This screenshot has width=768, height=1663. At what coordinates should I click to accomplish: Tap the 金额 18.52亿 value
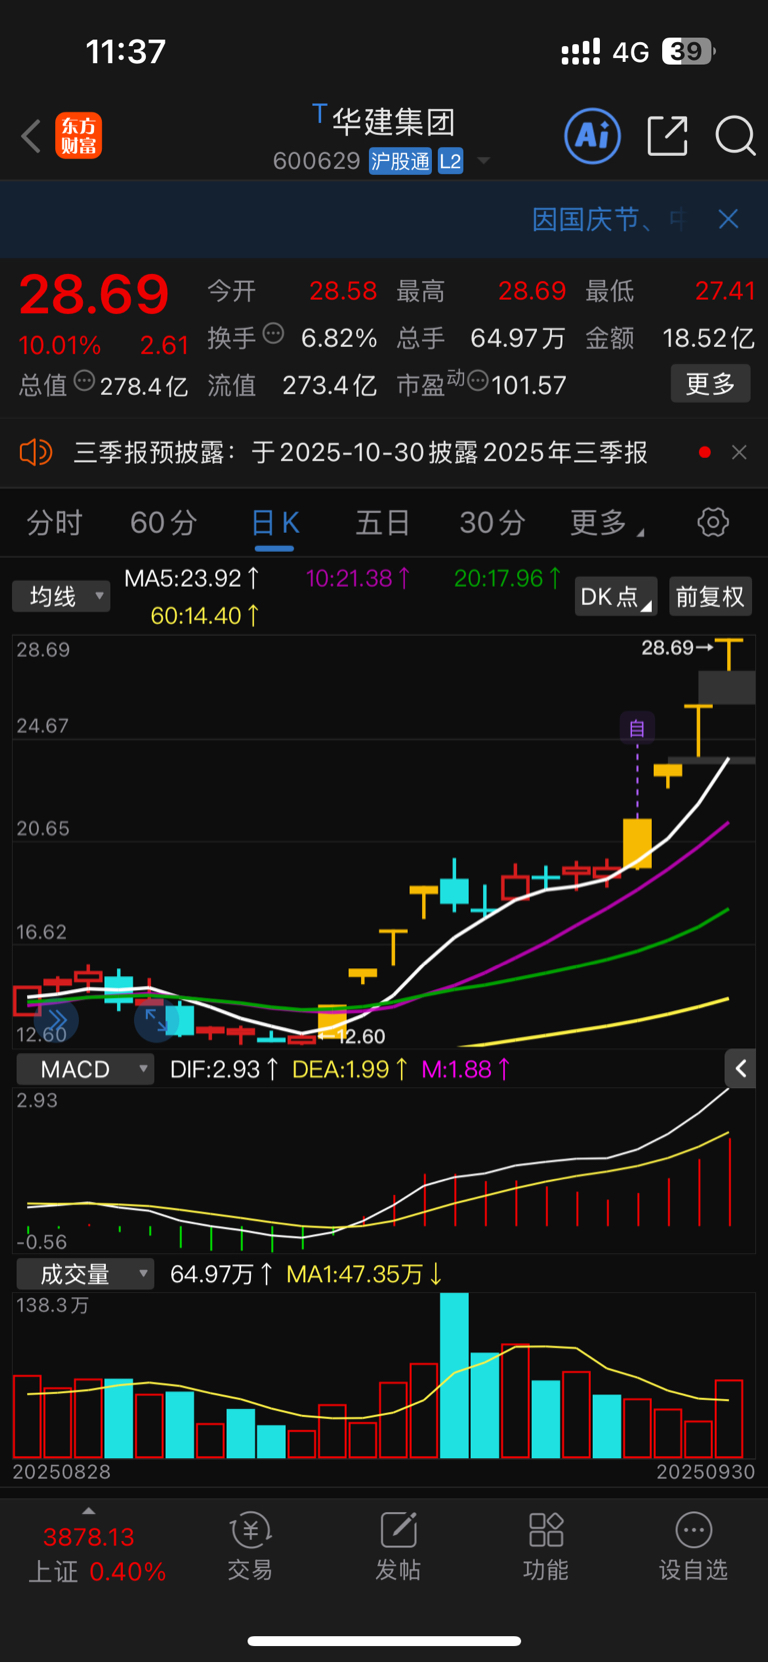[709, 338]
